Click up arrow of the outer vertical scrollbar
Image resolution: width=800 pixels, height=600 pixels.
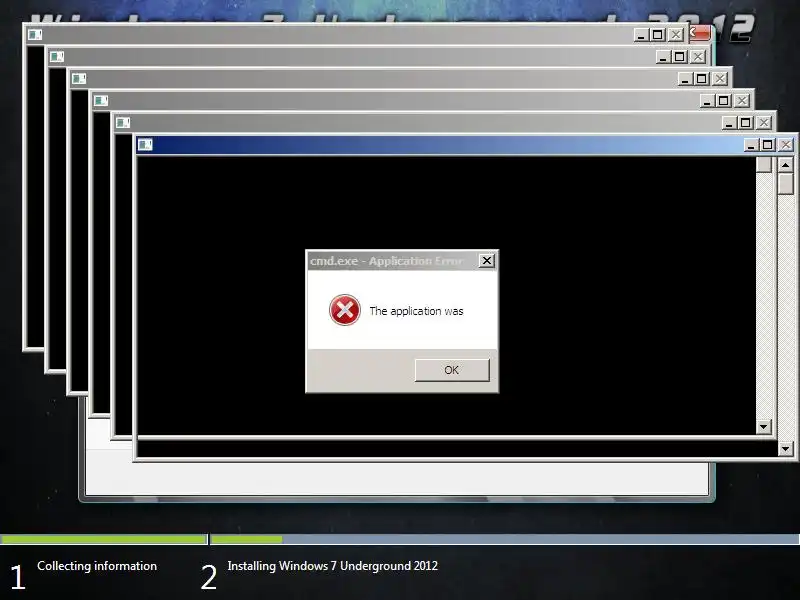[786, 165]
